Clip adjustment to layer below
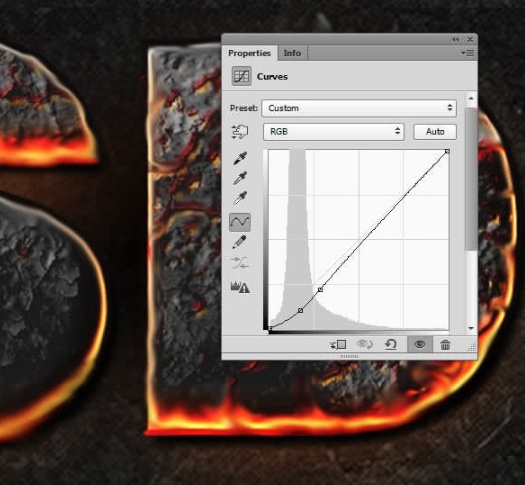 pos(339,344)
